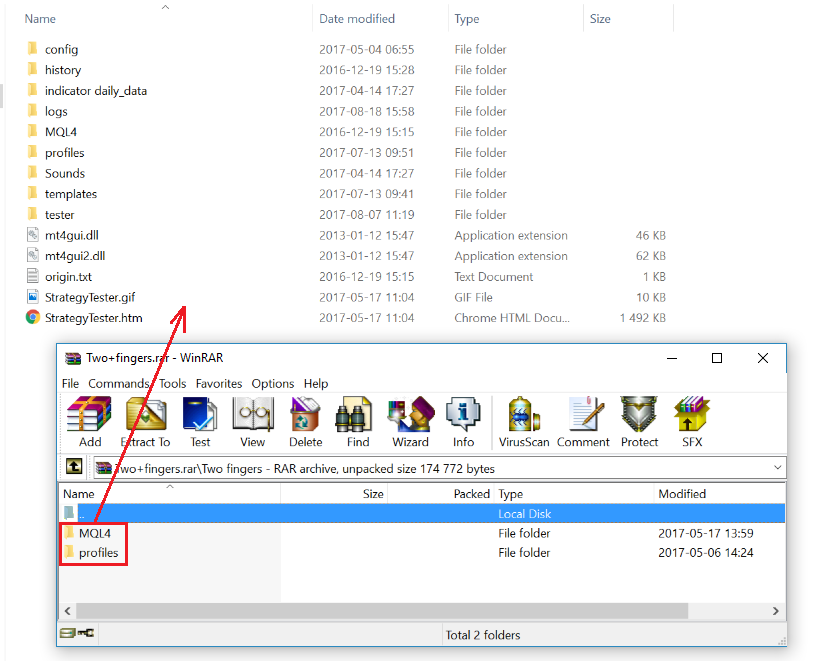Select the profiles folder icon in WinRAR
This screenshot has height=661, width=815.
point(69,552)
